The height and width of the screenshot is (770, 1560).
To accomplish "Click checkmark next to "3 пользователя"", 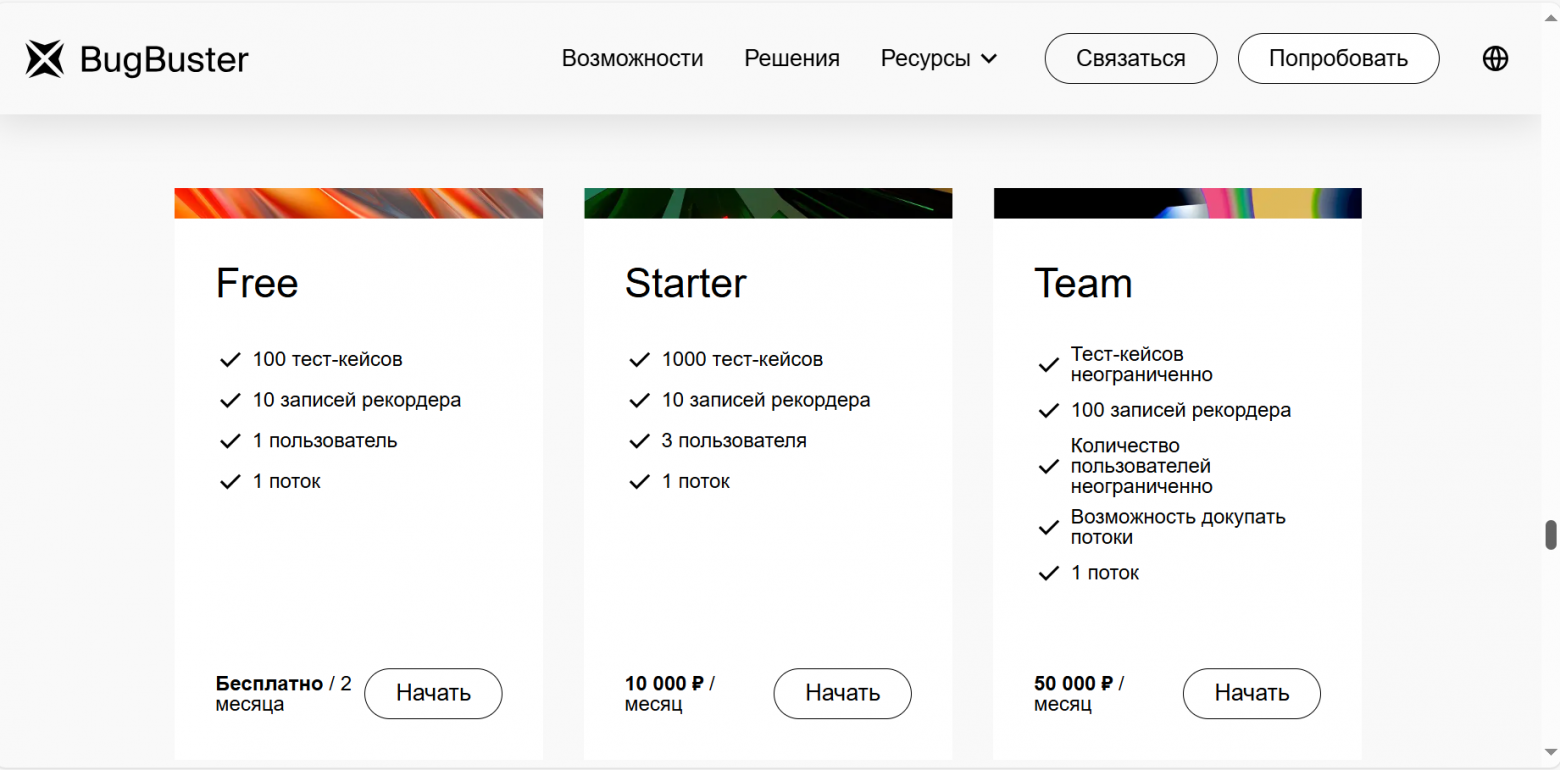I will (x=639, y=441).
